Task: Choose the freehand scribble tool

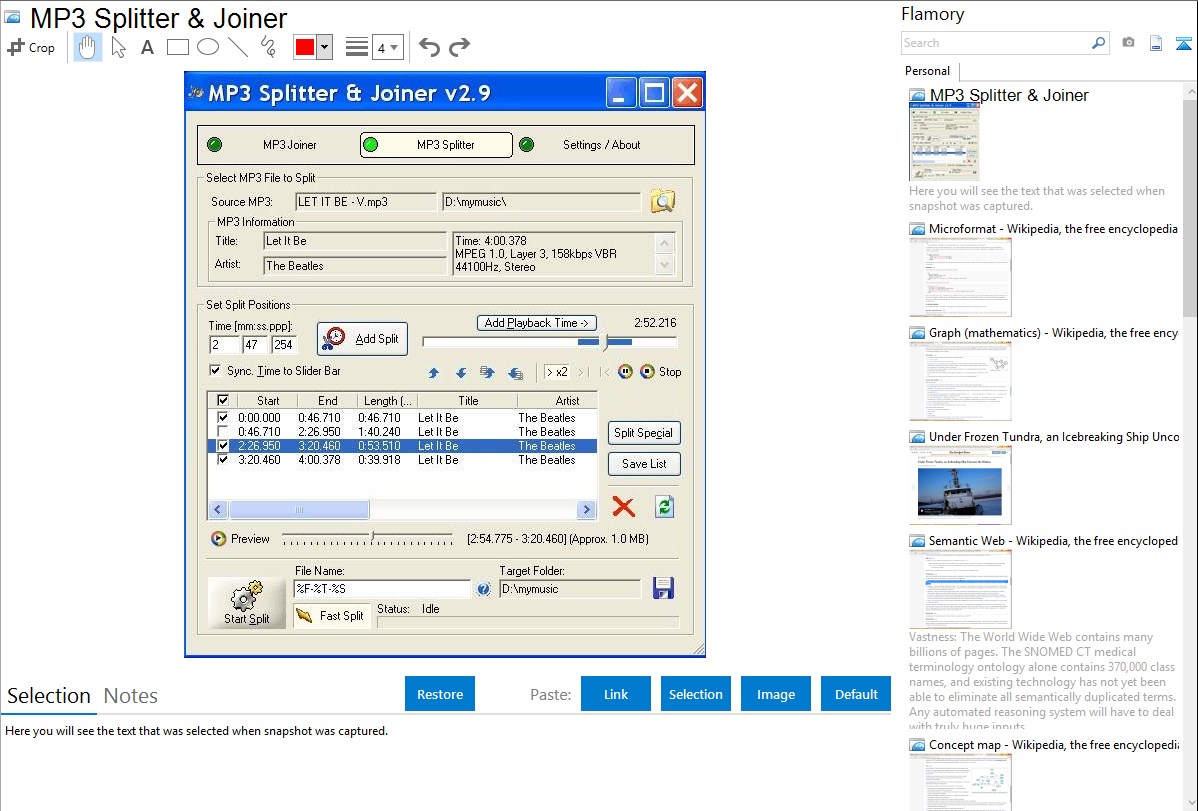Action: point(268,47)
